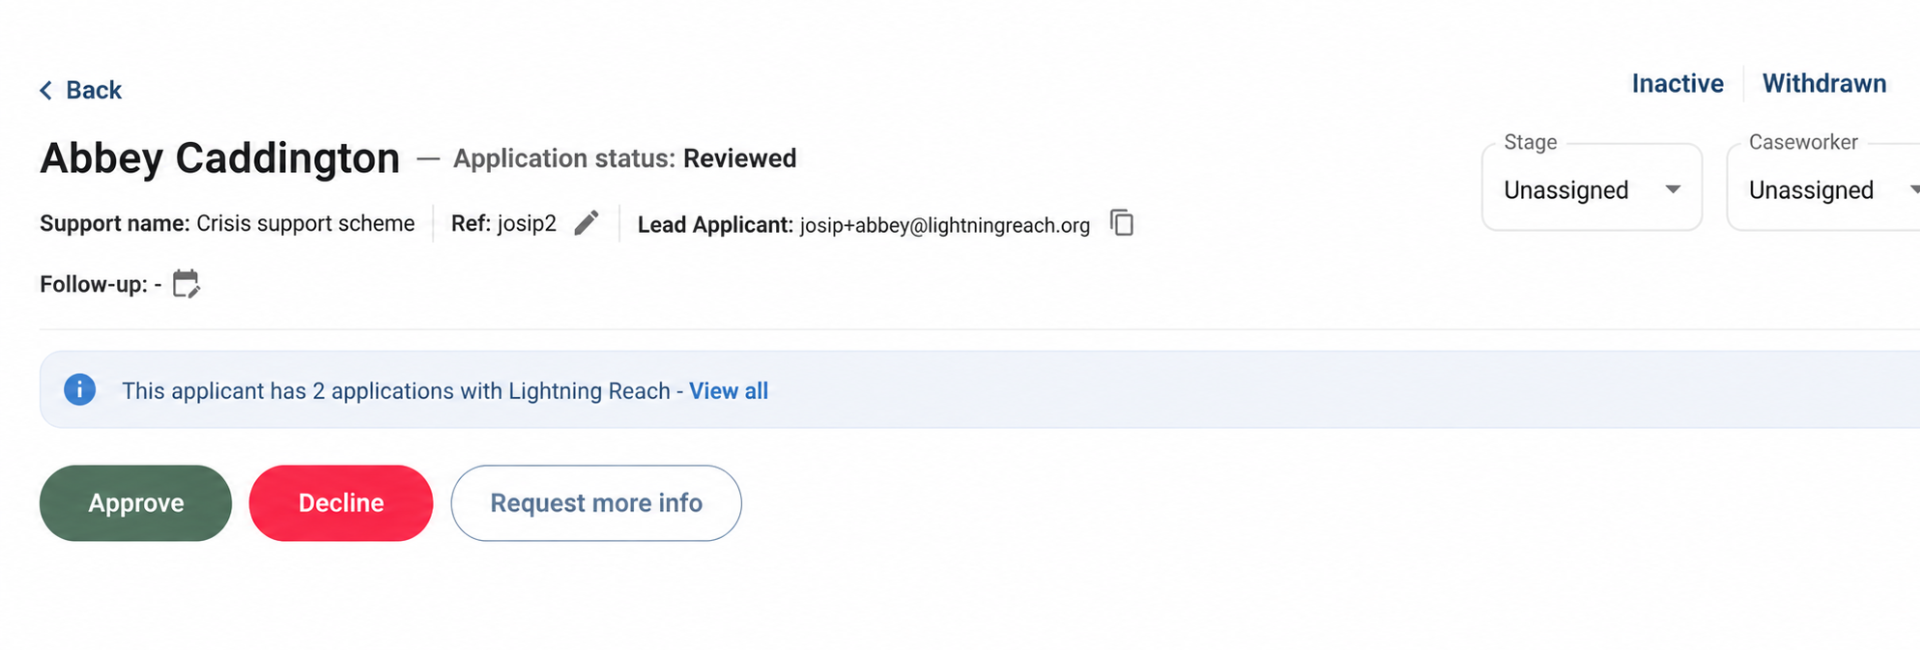Click the pencil icon to edit Ref
1920x650 pixels.
point(587,223)
